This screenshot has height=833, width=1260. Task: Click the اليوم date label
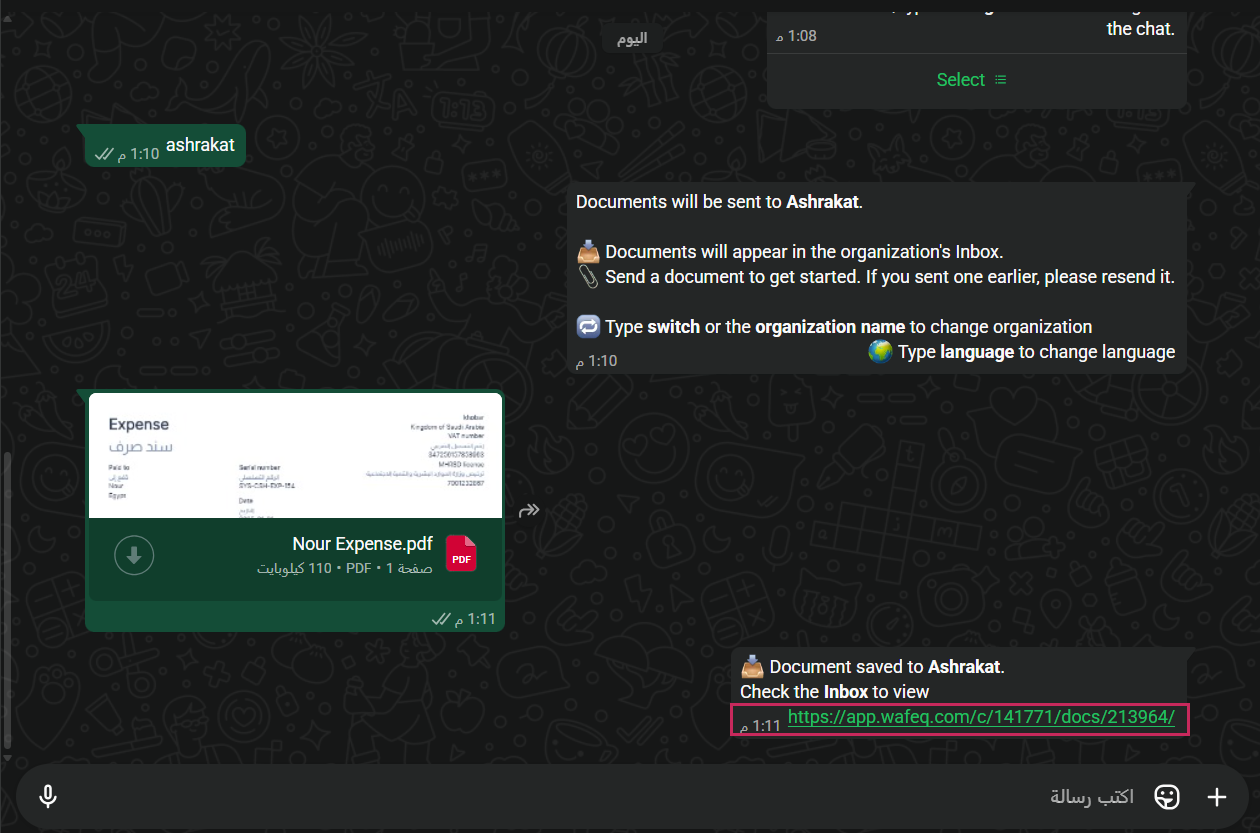(x=631, y=38)
